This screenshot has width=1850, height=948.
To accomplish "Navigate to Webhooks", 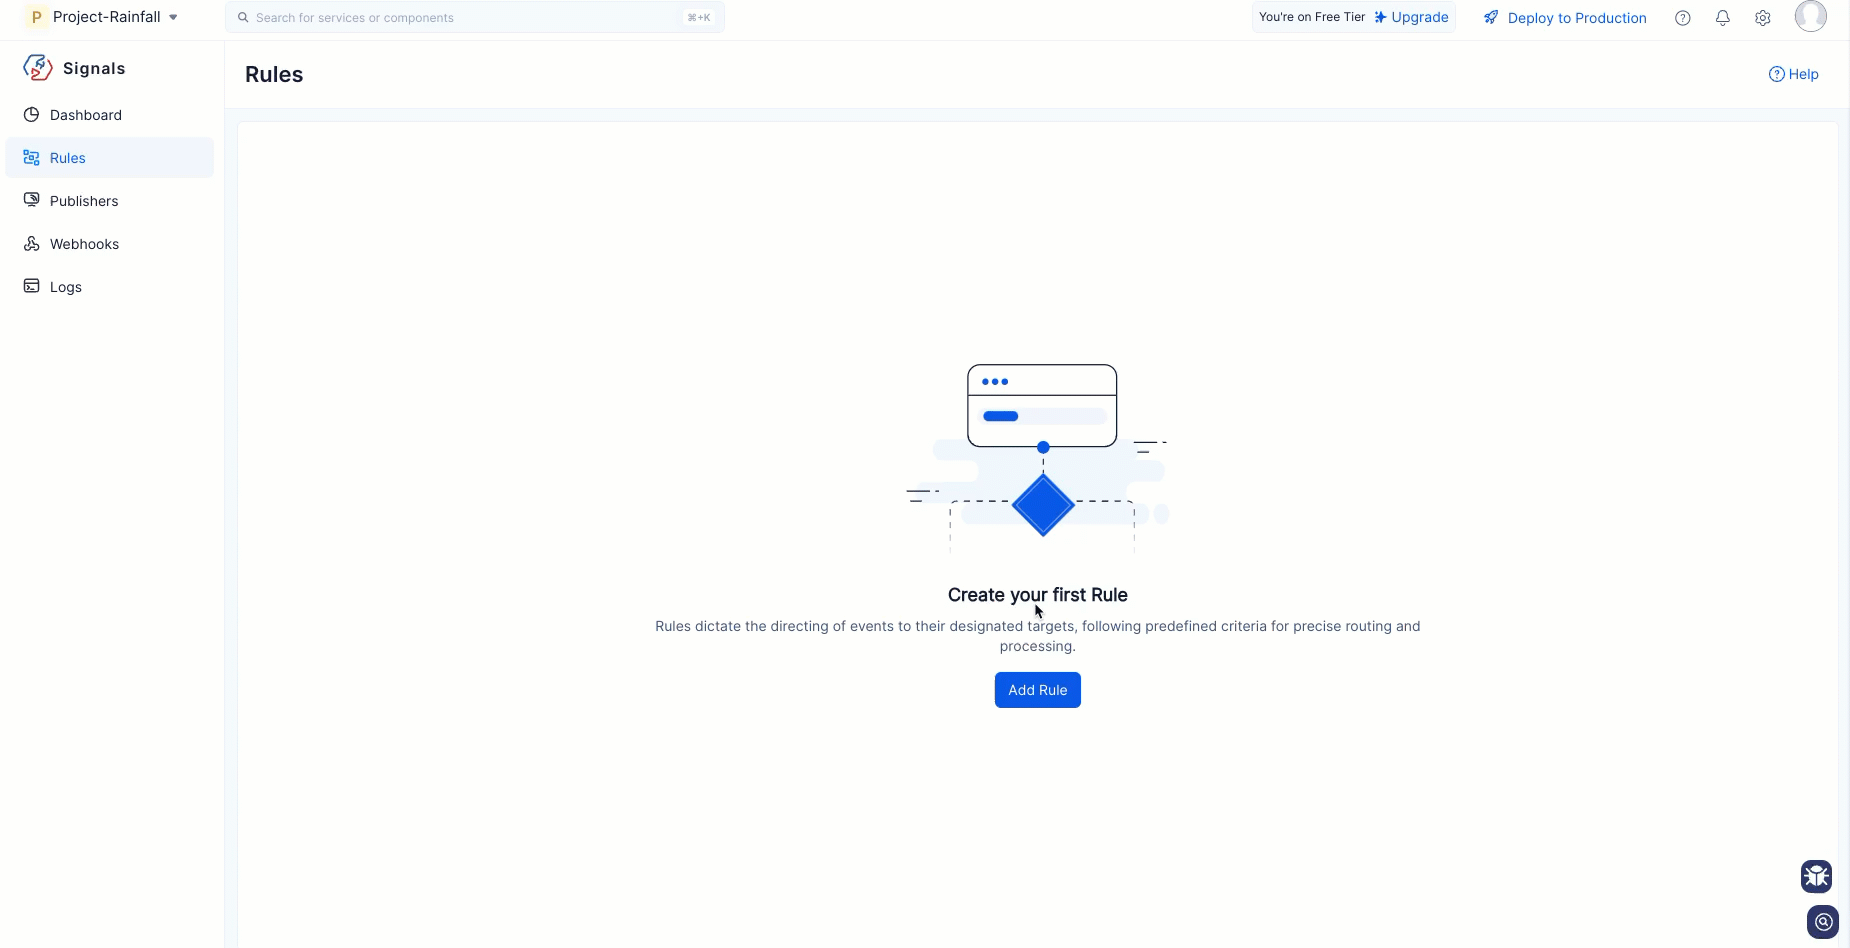I will click(x=84, y=244).
